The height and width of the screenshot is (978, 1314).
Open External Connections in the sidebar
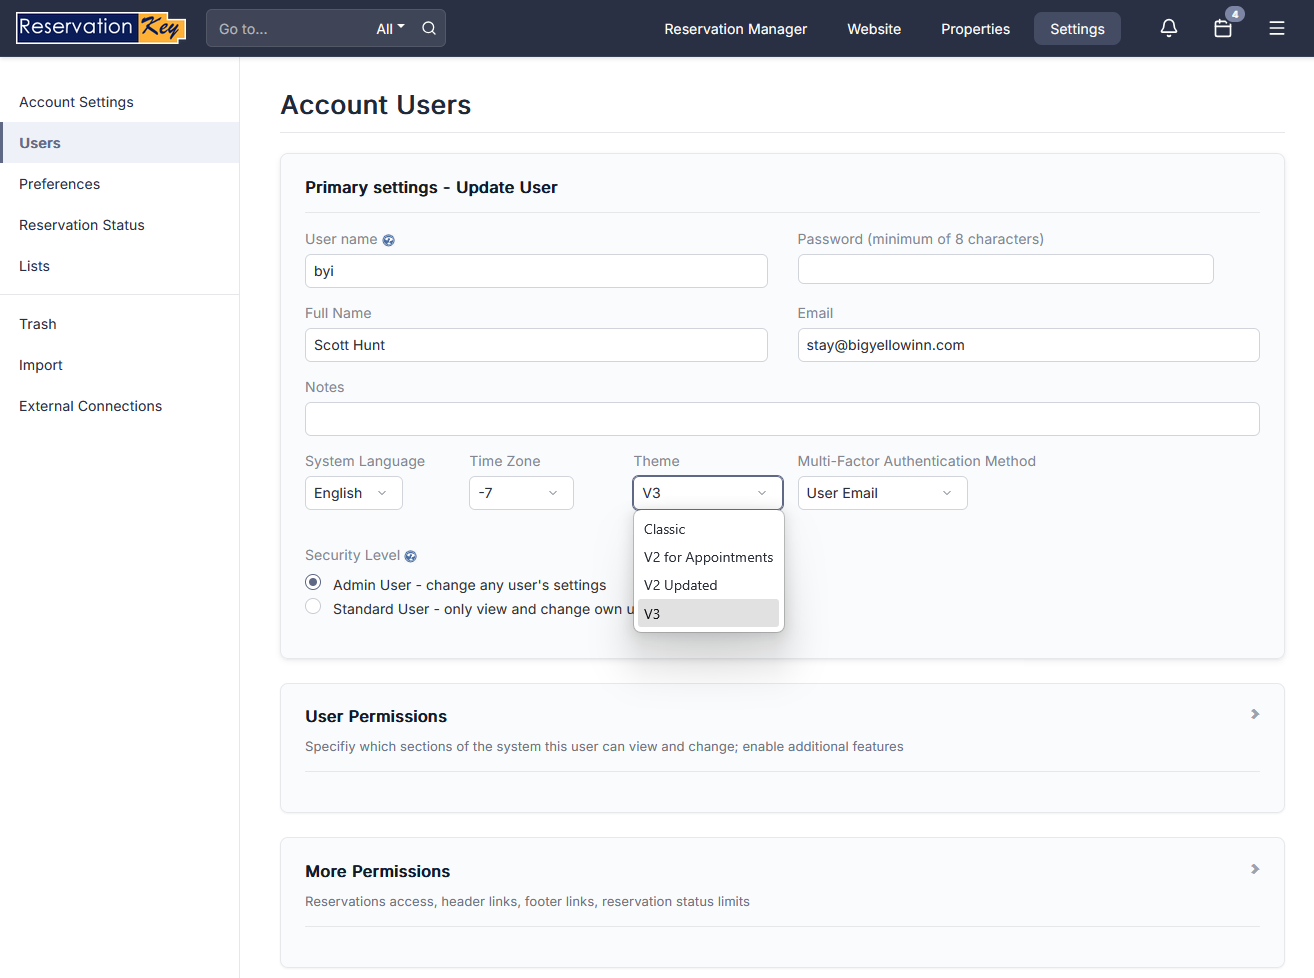point(90,406)
